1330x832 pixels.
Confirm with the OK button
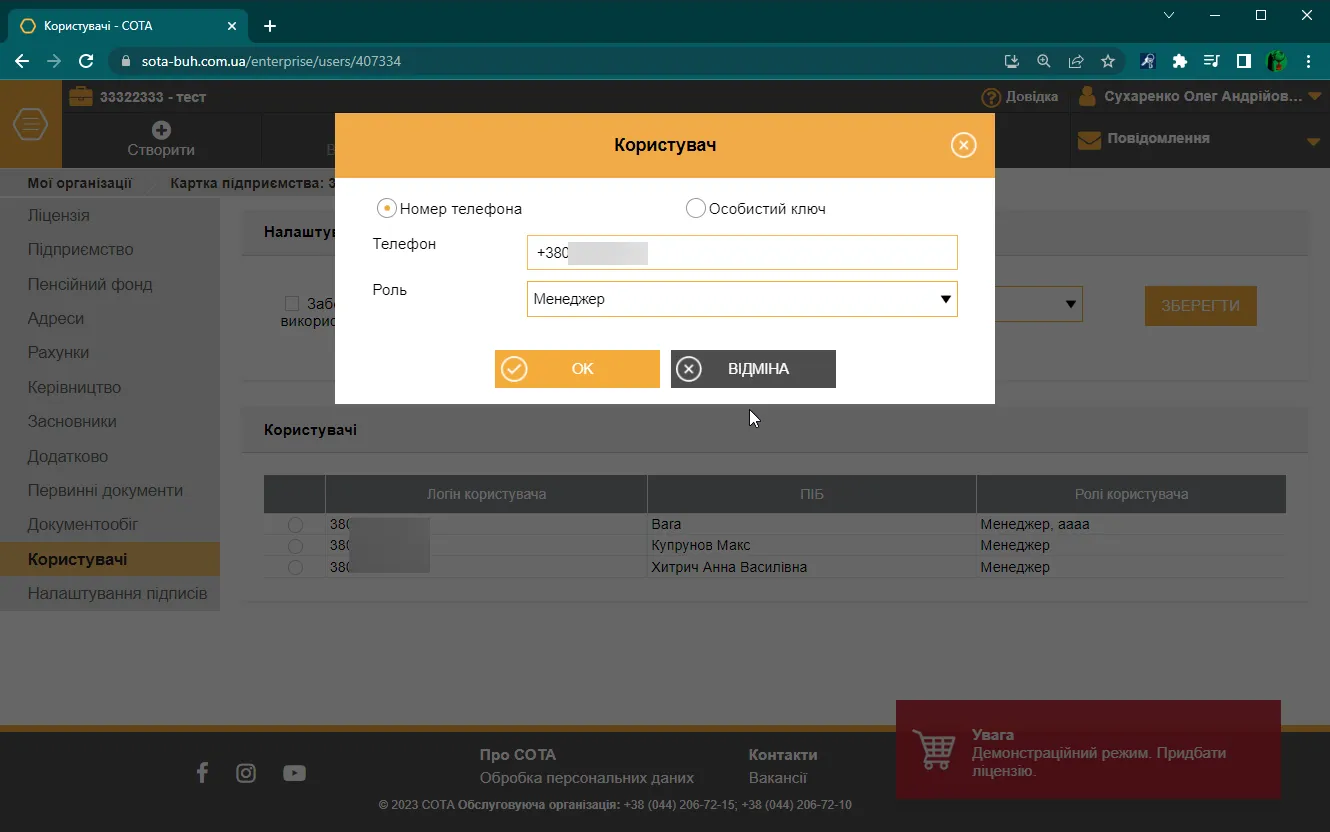pyautogui.click(x=577, y=369)
